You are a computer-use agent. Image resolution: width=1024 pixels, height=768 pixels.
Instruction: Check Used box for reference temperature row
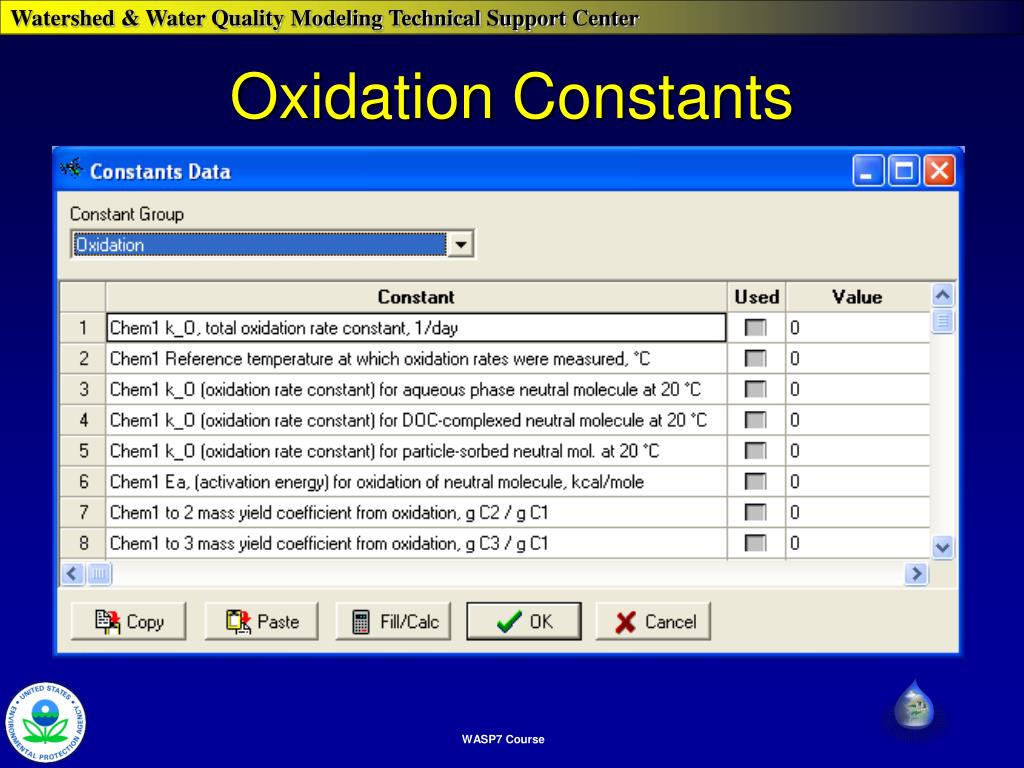coord(756,358)
